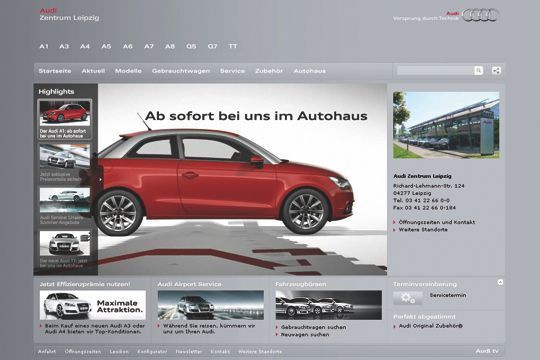The image size is (540, 360).
Task: Click the Weitere Standorte footer link
Action: pos(260,352)
